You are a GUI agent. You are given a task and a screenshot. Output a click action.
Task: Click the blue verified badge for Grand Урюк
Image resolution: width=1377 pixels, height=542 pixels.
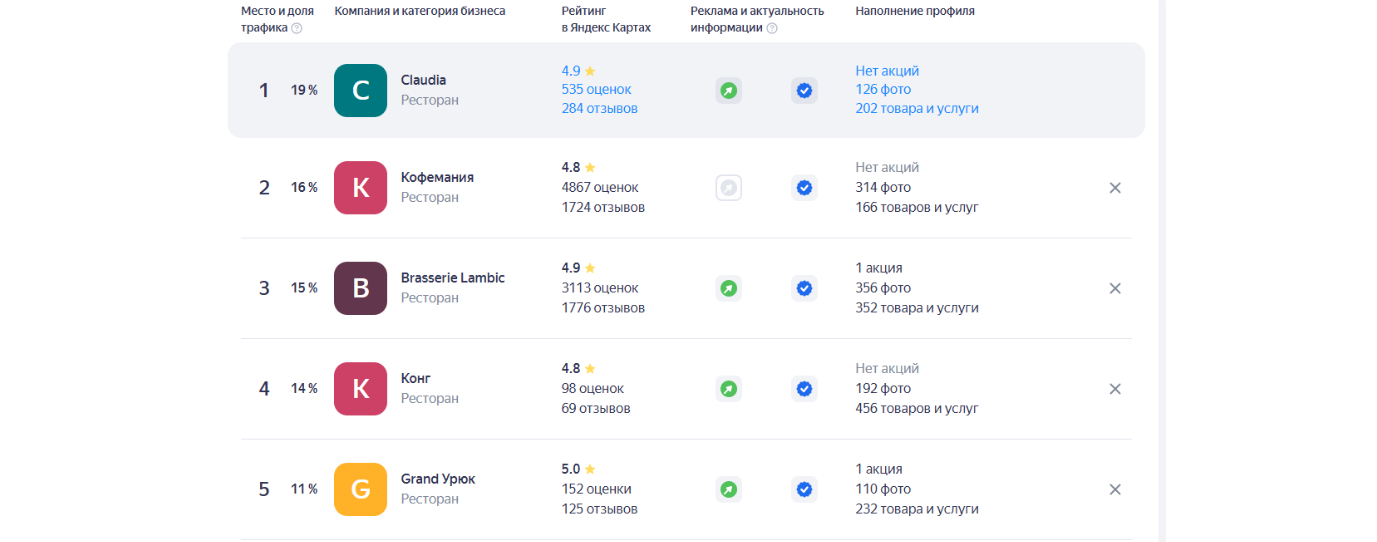804,490
